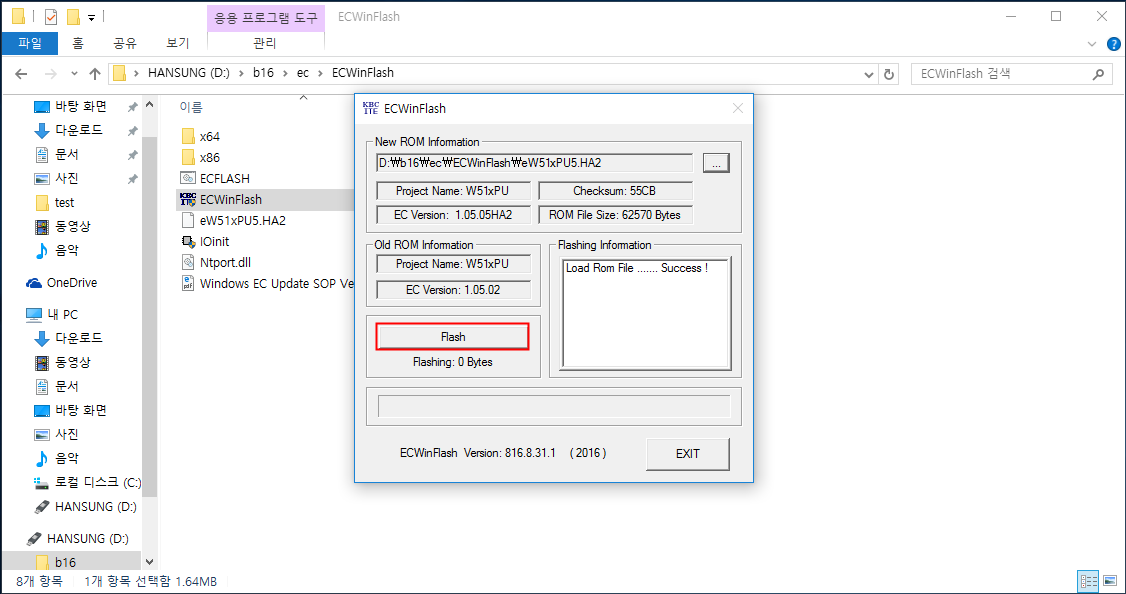1126x594 pixels.
Task: Sort by 이름 column header
Action: (191, 108)
